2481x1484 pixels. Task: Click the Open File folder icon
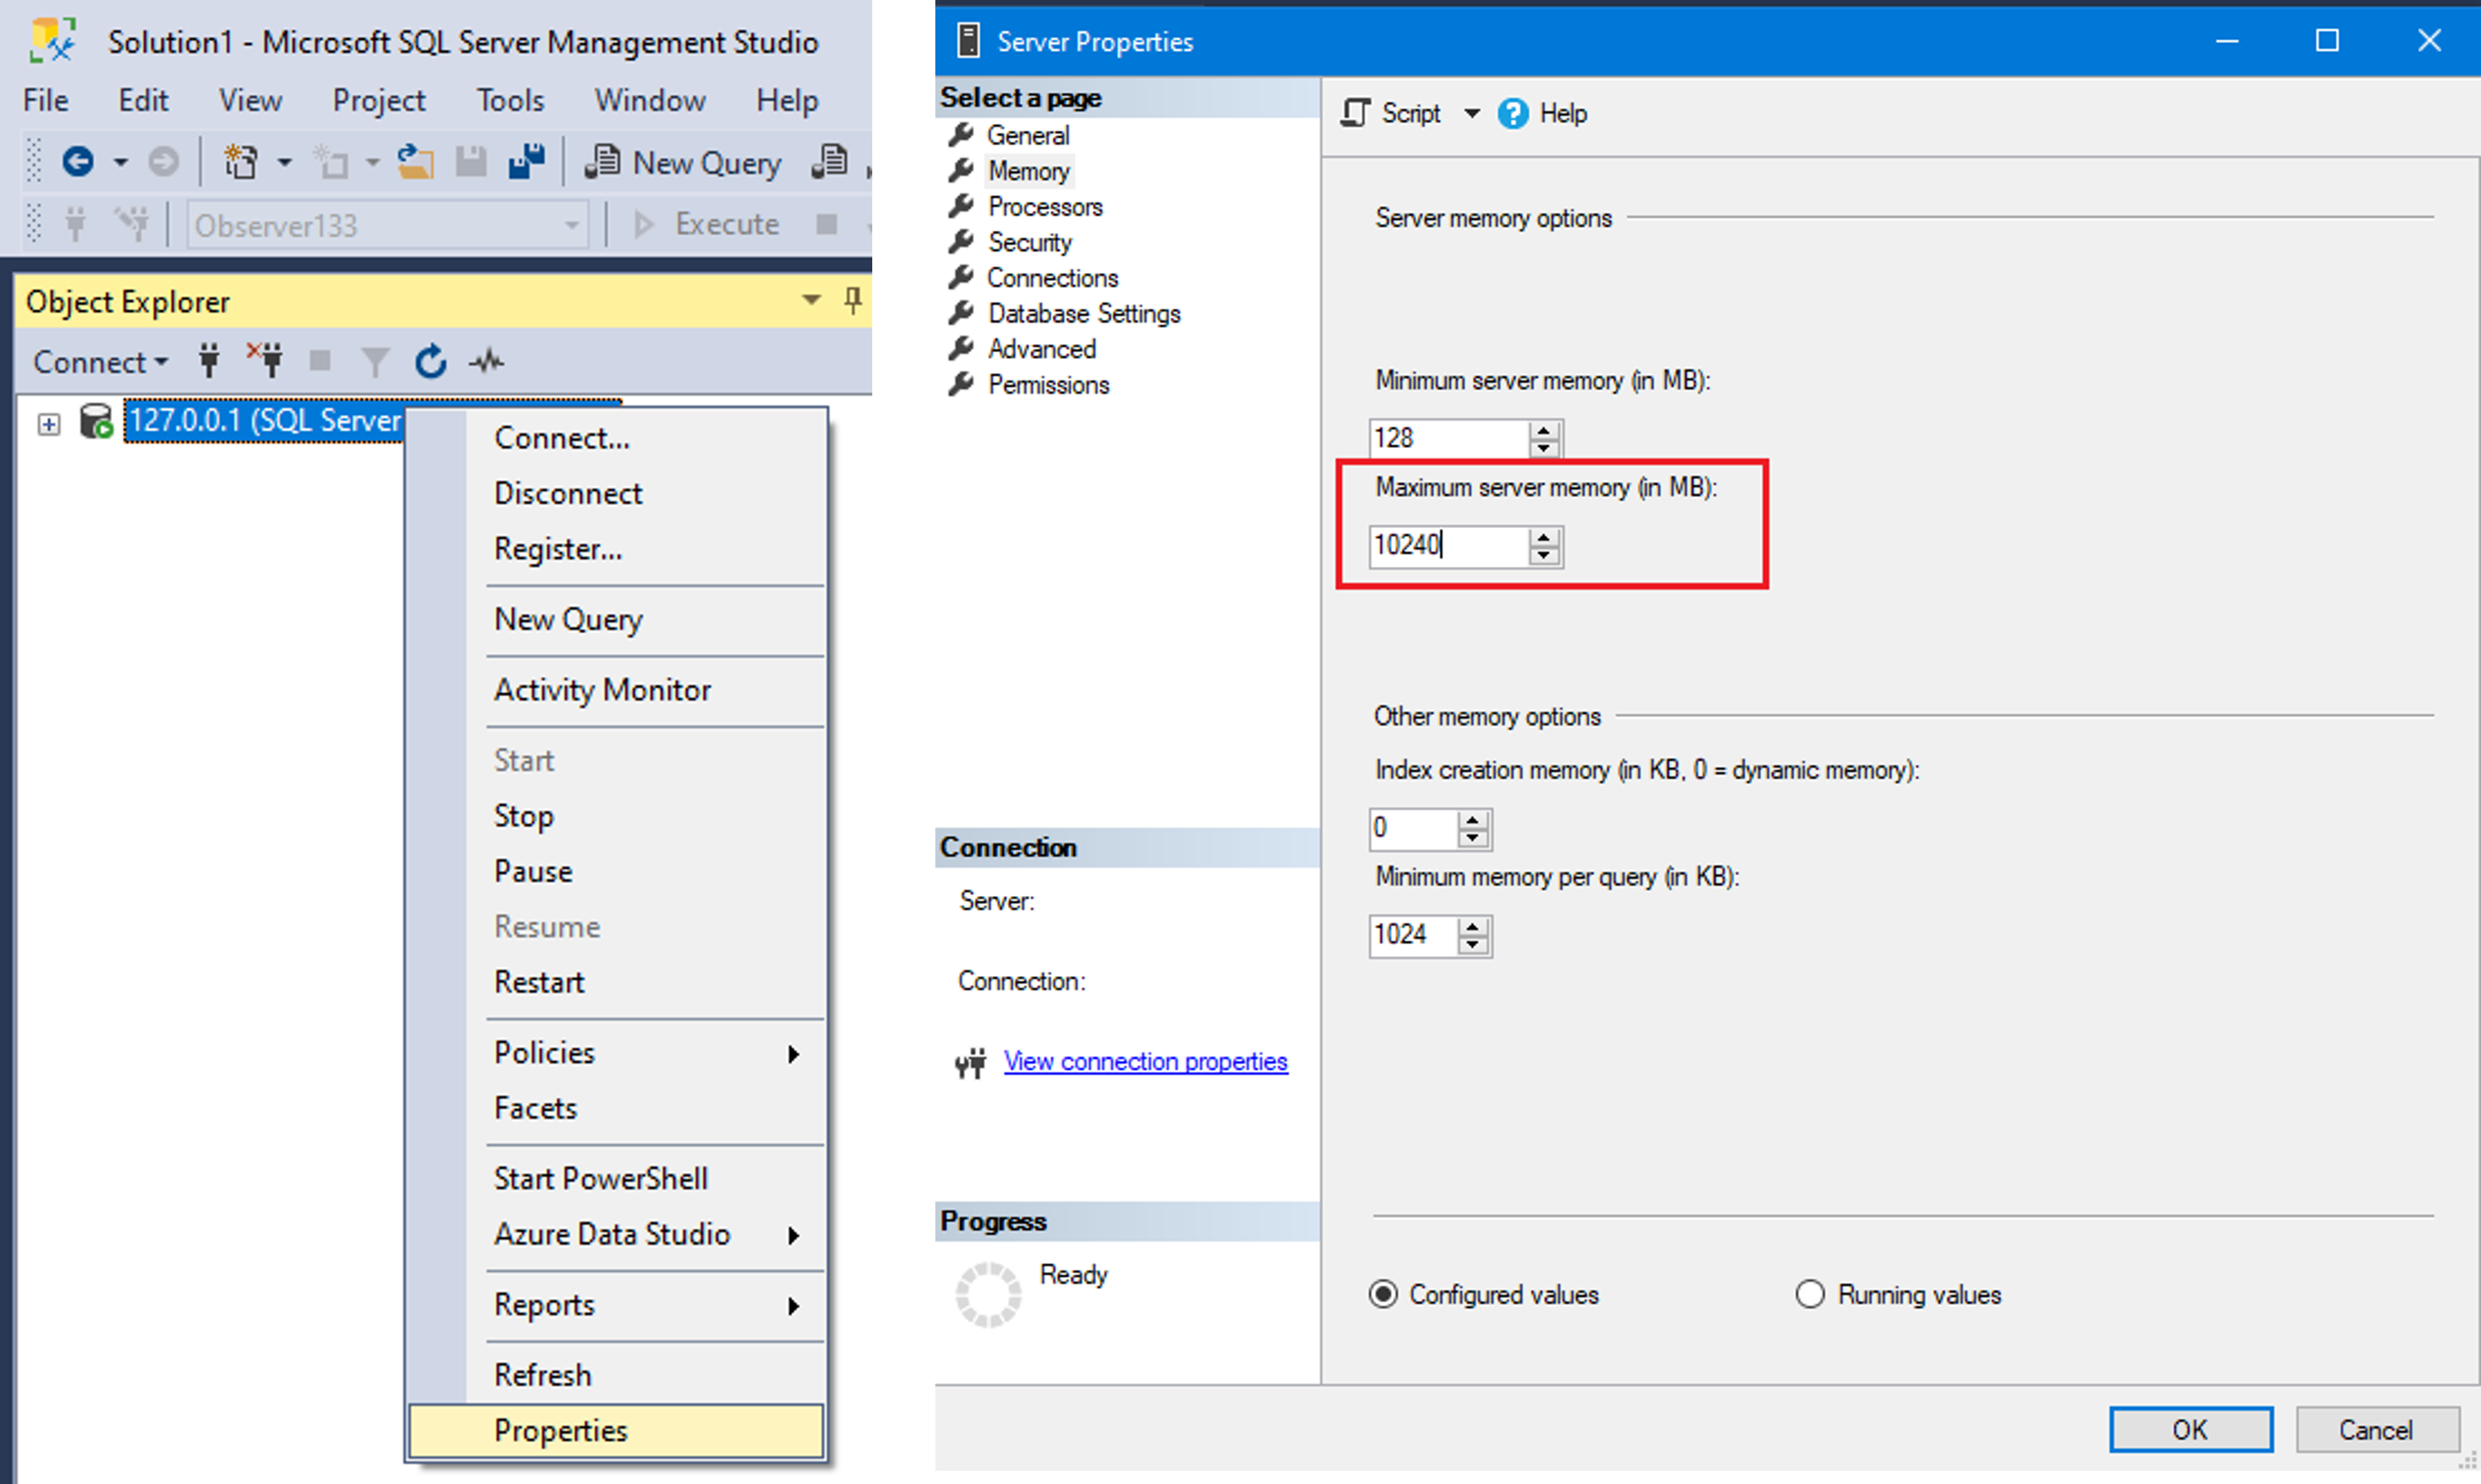[x=415, y=161]
